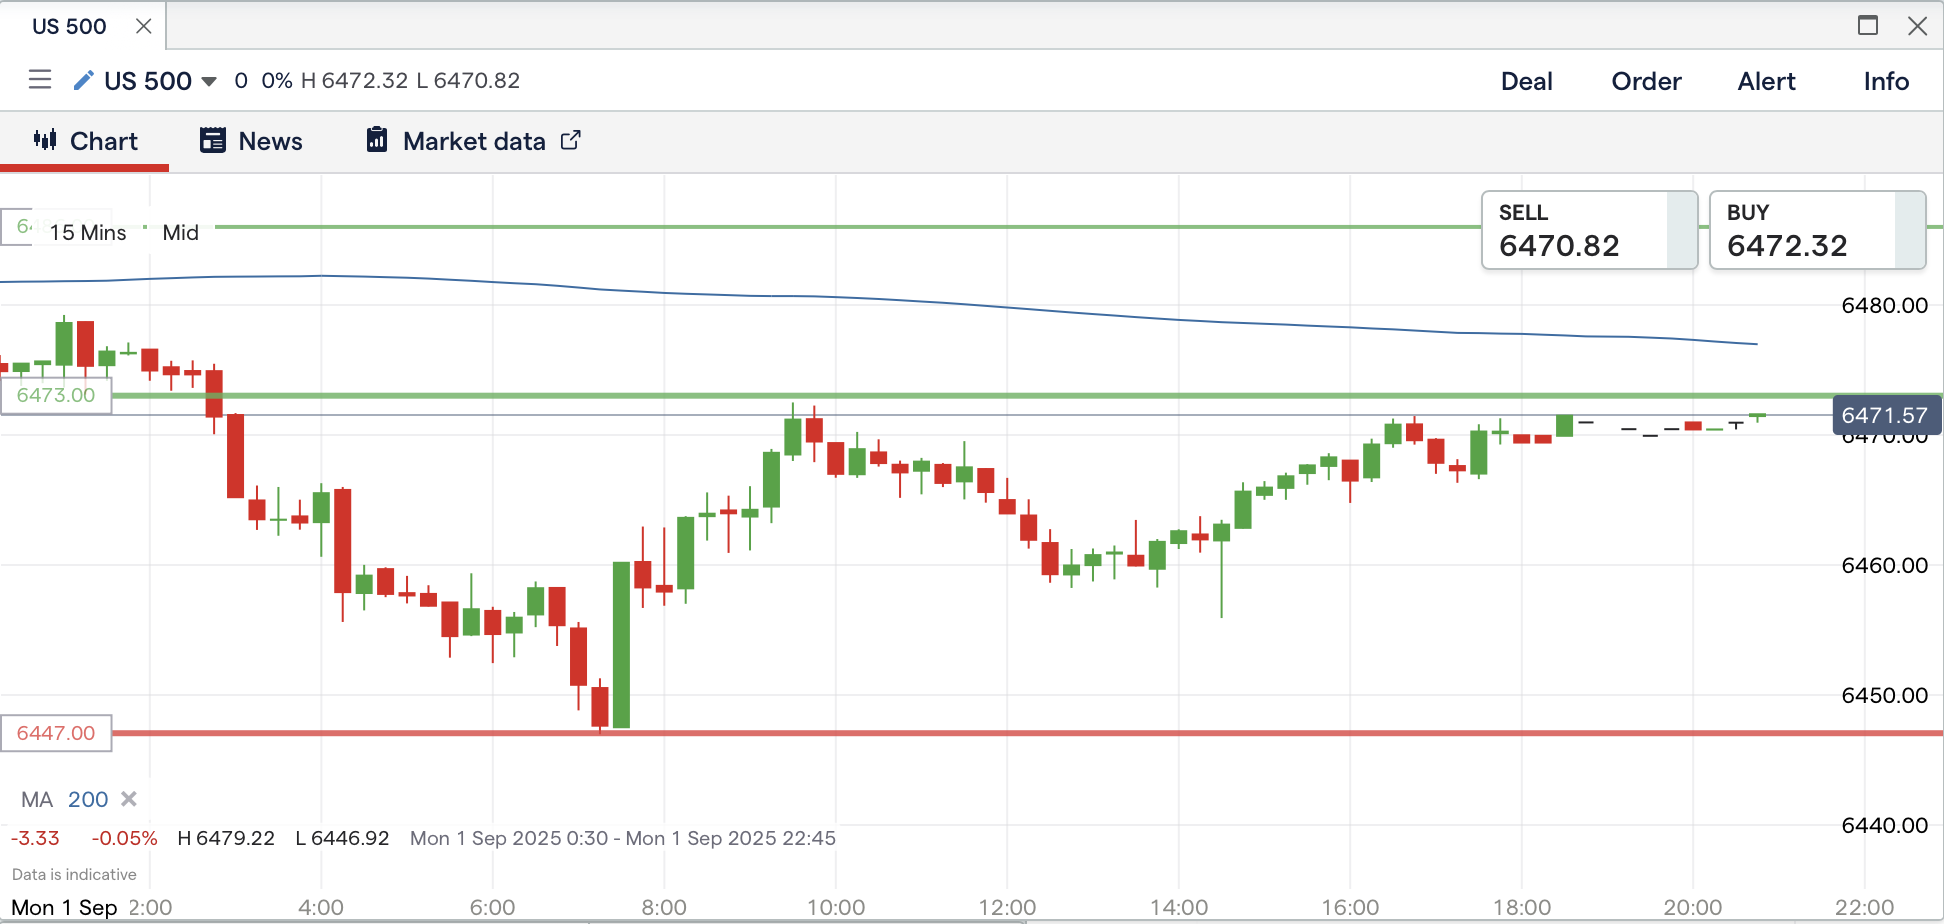Image resolution: width=1944 pixels, height=924 pixels.
Task: Click the SELL price 6470.82 button
Action: [x=1588, y=231]
